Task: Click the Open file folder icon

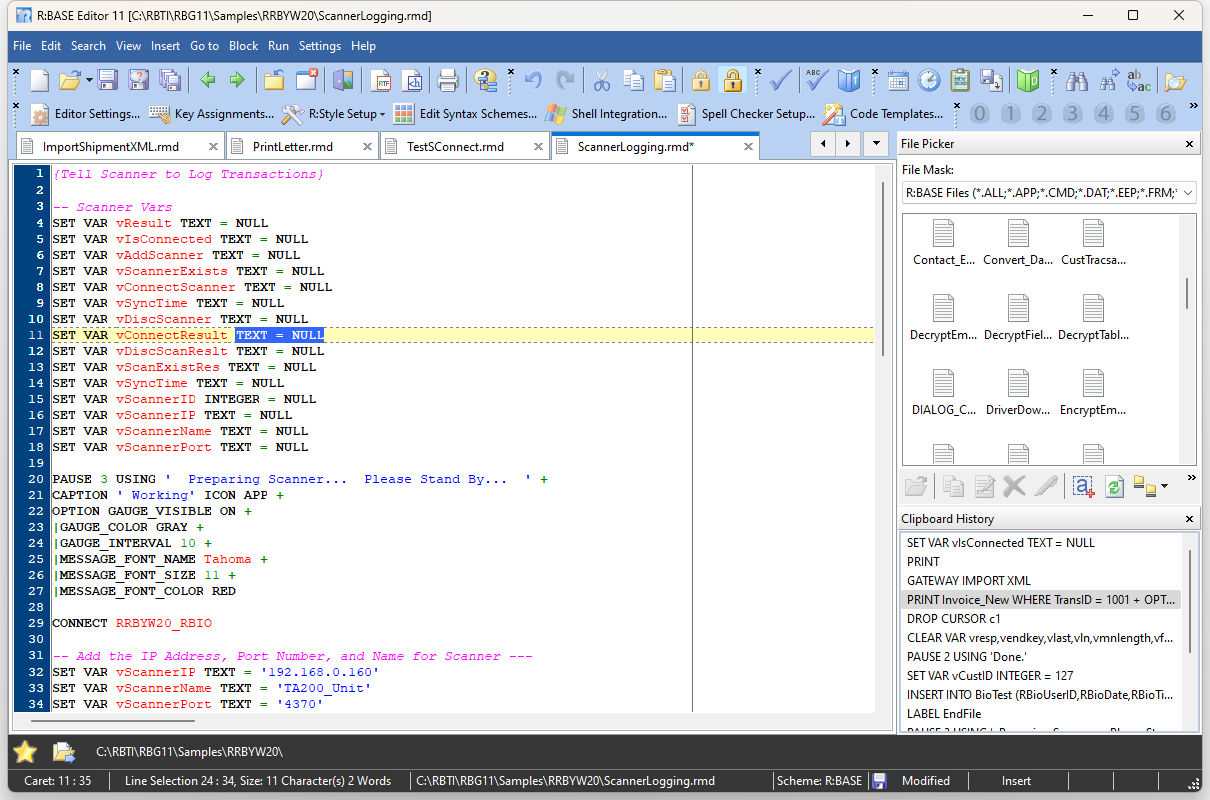Action: [x=69, y=80]
